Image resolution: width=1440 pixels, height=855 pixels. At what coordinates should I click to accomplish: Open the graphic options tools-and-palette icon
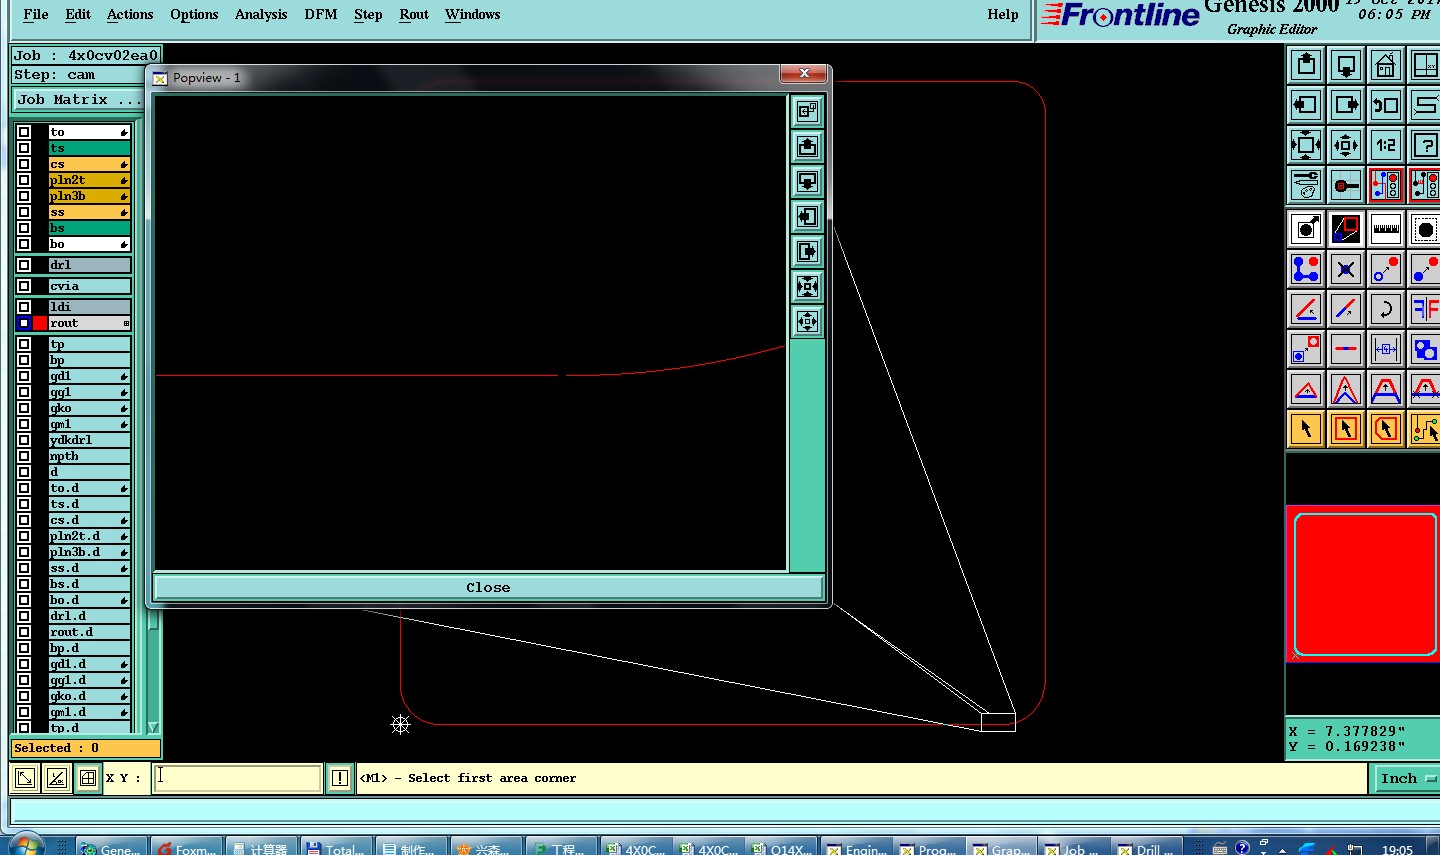point(1306,185)
